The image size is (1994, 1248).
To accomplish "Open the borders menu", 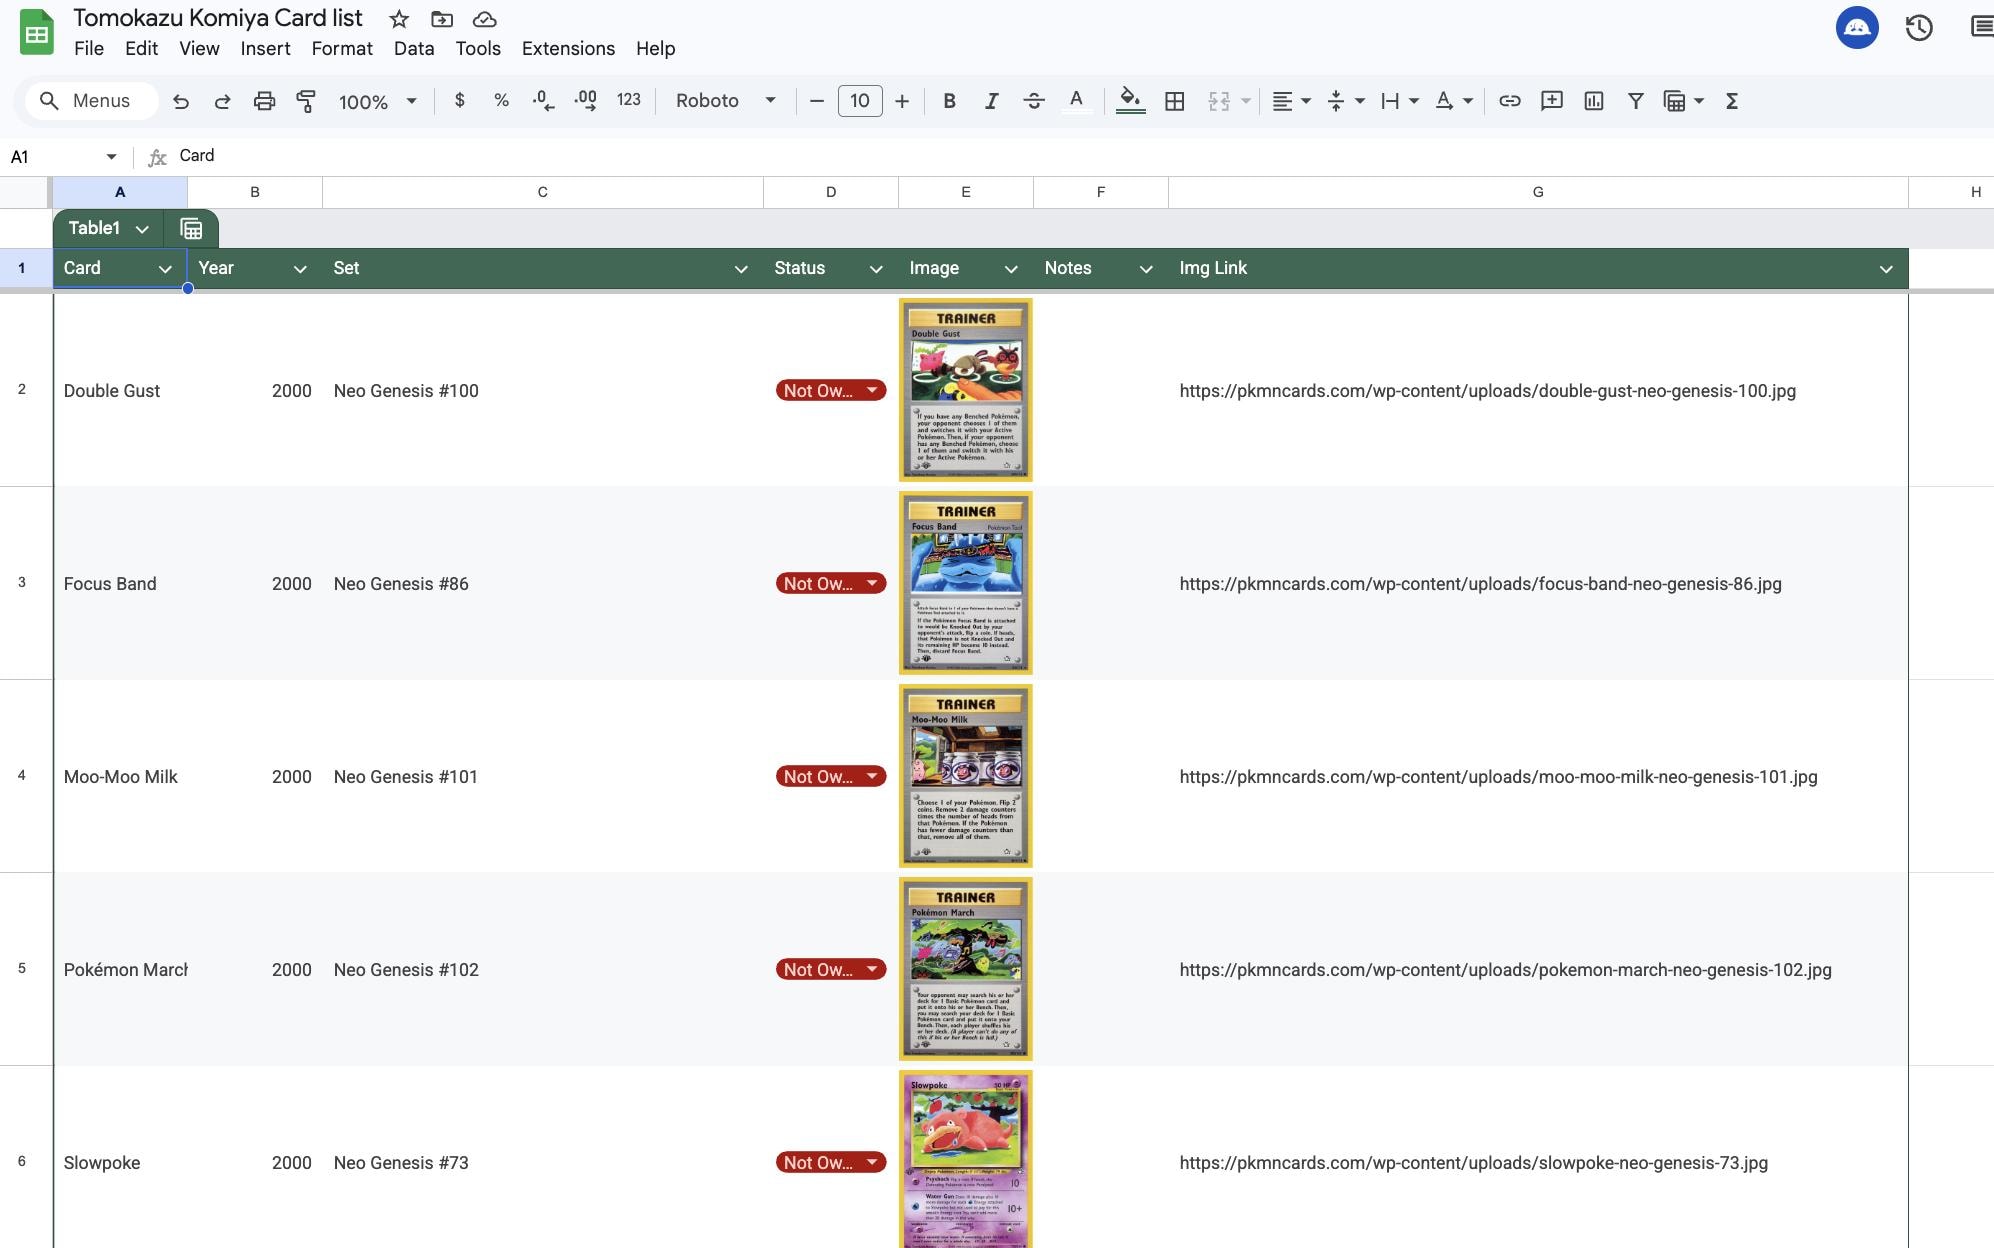I will tap(1175, 101).
